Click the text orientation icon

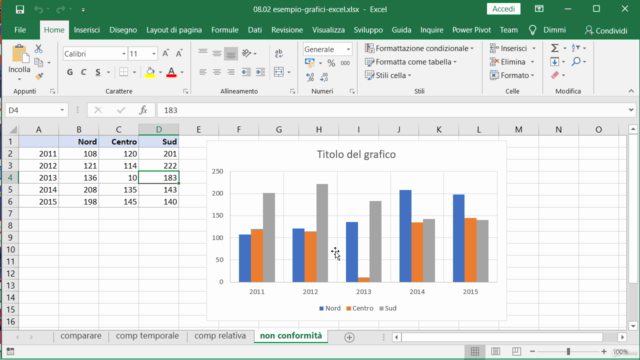tap(247, 53)
